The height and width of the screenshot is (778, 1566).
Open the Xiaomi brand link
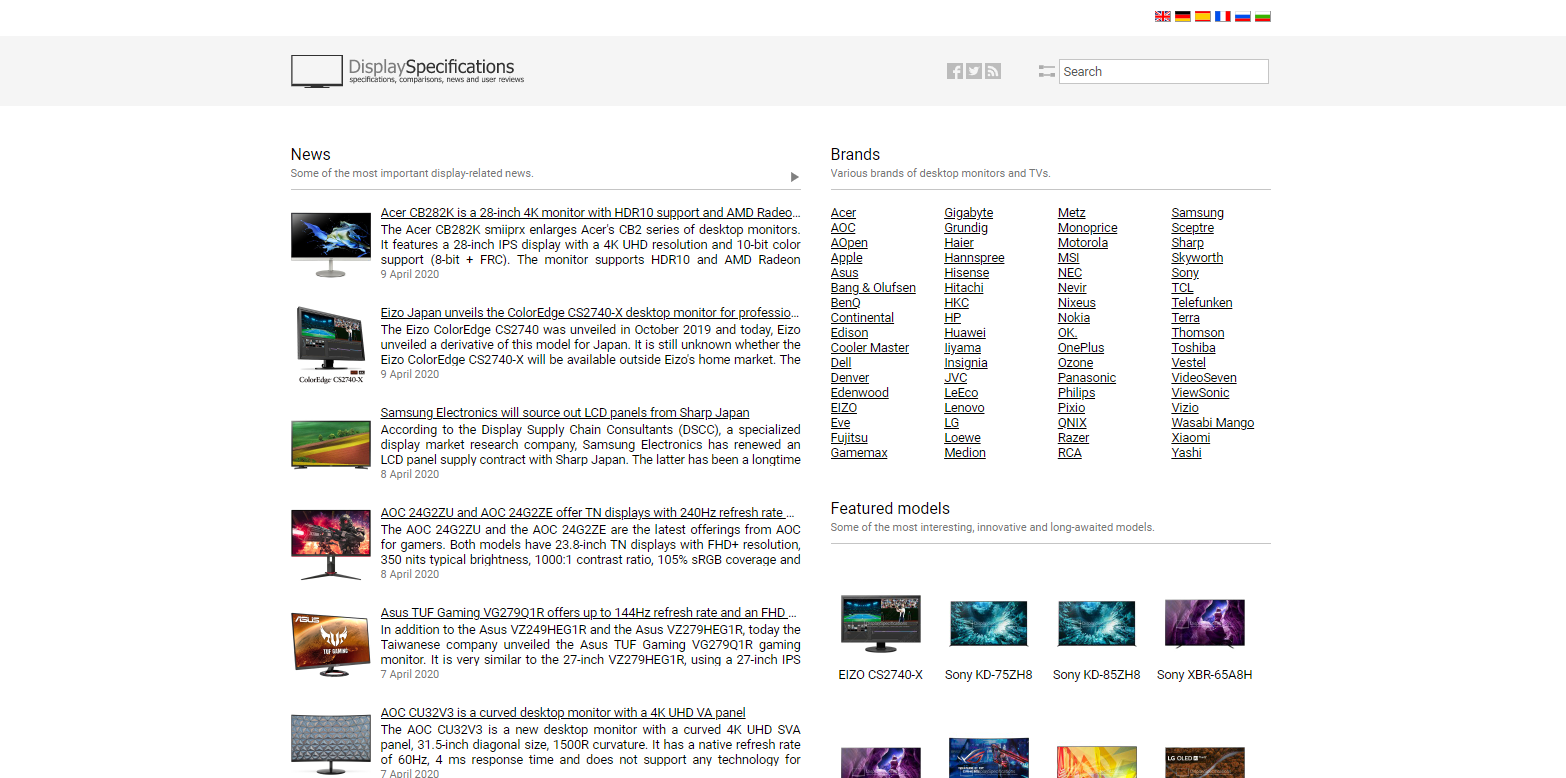1191,438
